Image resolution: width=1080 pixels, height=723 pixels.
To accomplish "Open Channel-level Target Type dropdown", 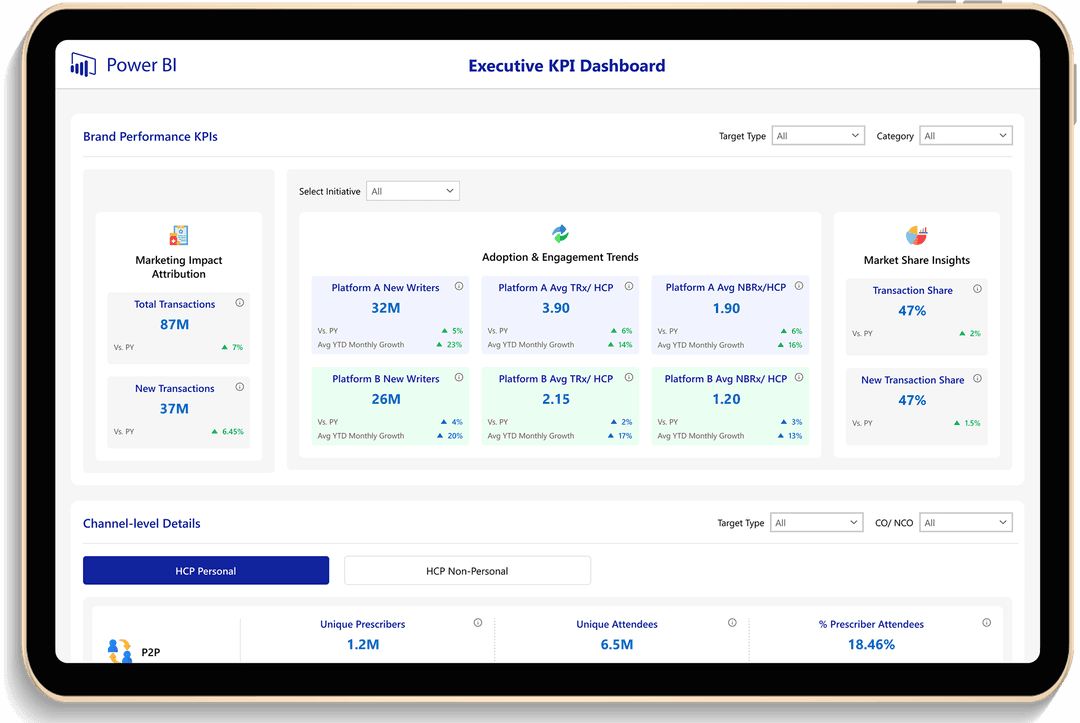I will click(816, 522).
